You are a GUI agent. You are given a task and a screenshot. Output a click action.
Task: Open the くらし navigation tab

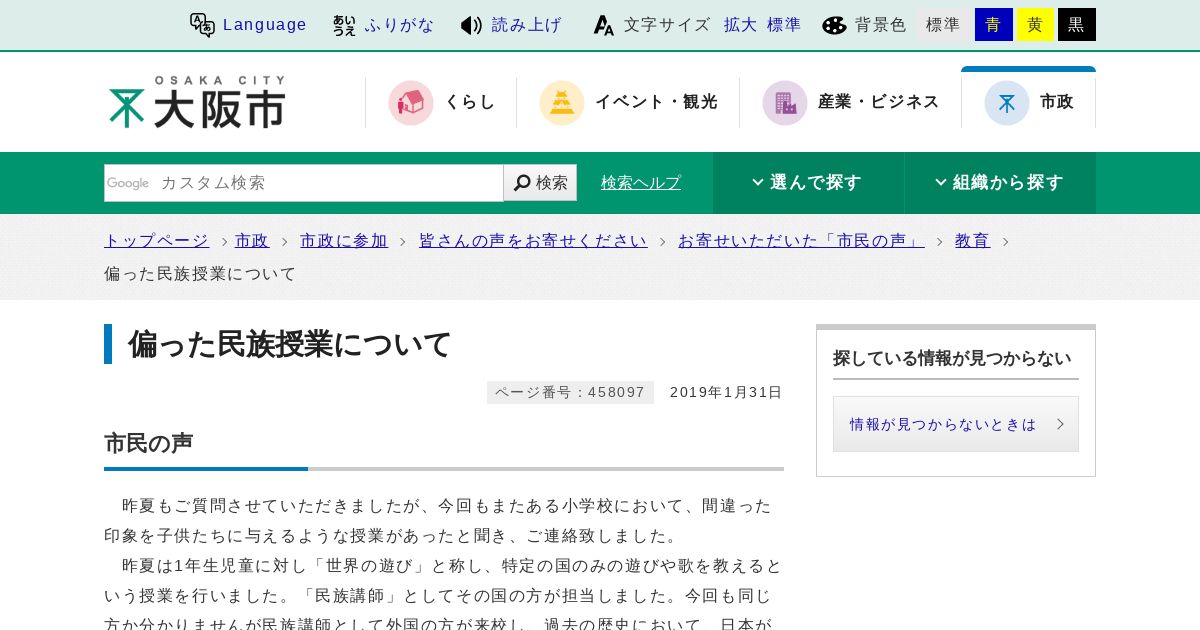pyautogui.click(x=441, y=102)
